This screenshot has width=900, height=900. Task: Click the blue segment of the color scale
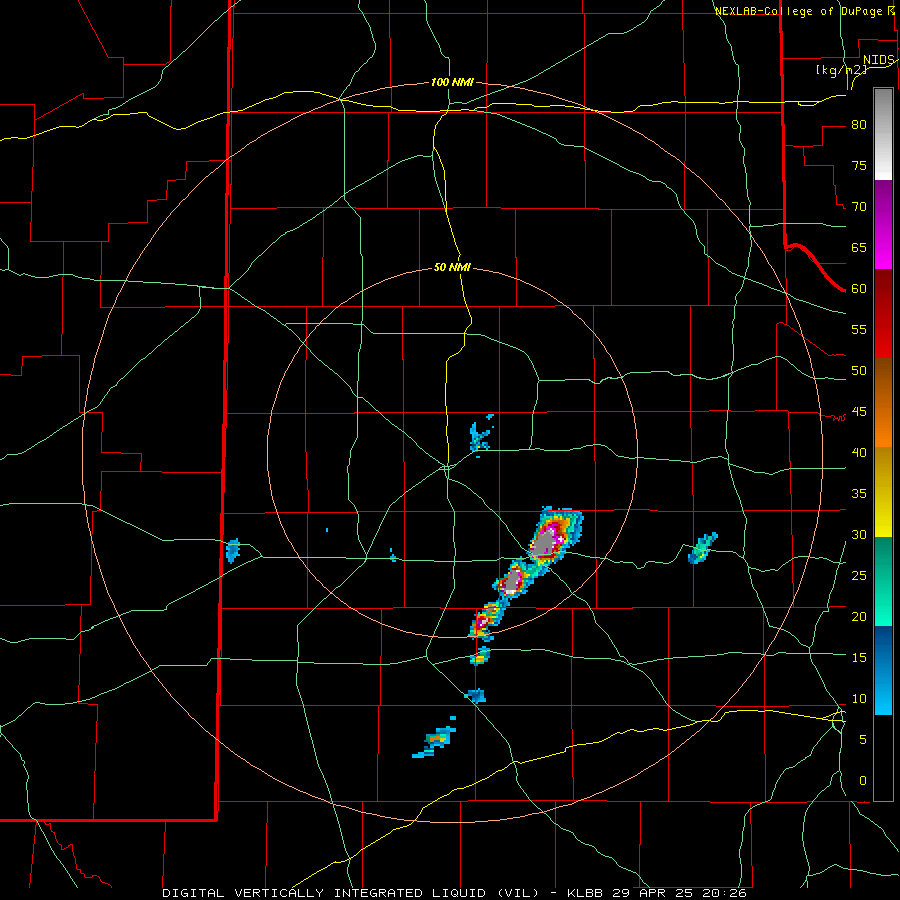(x=883, y=670)
